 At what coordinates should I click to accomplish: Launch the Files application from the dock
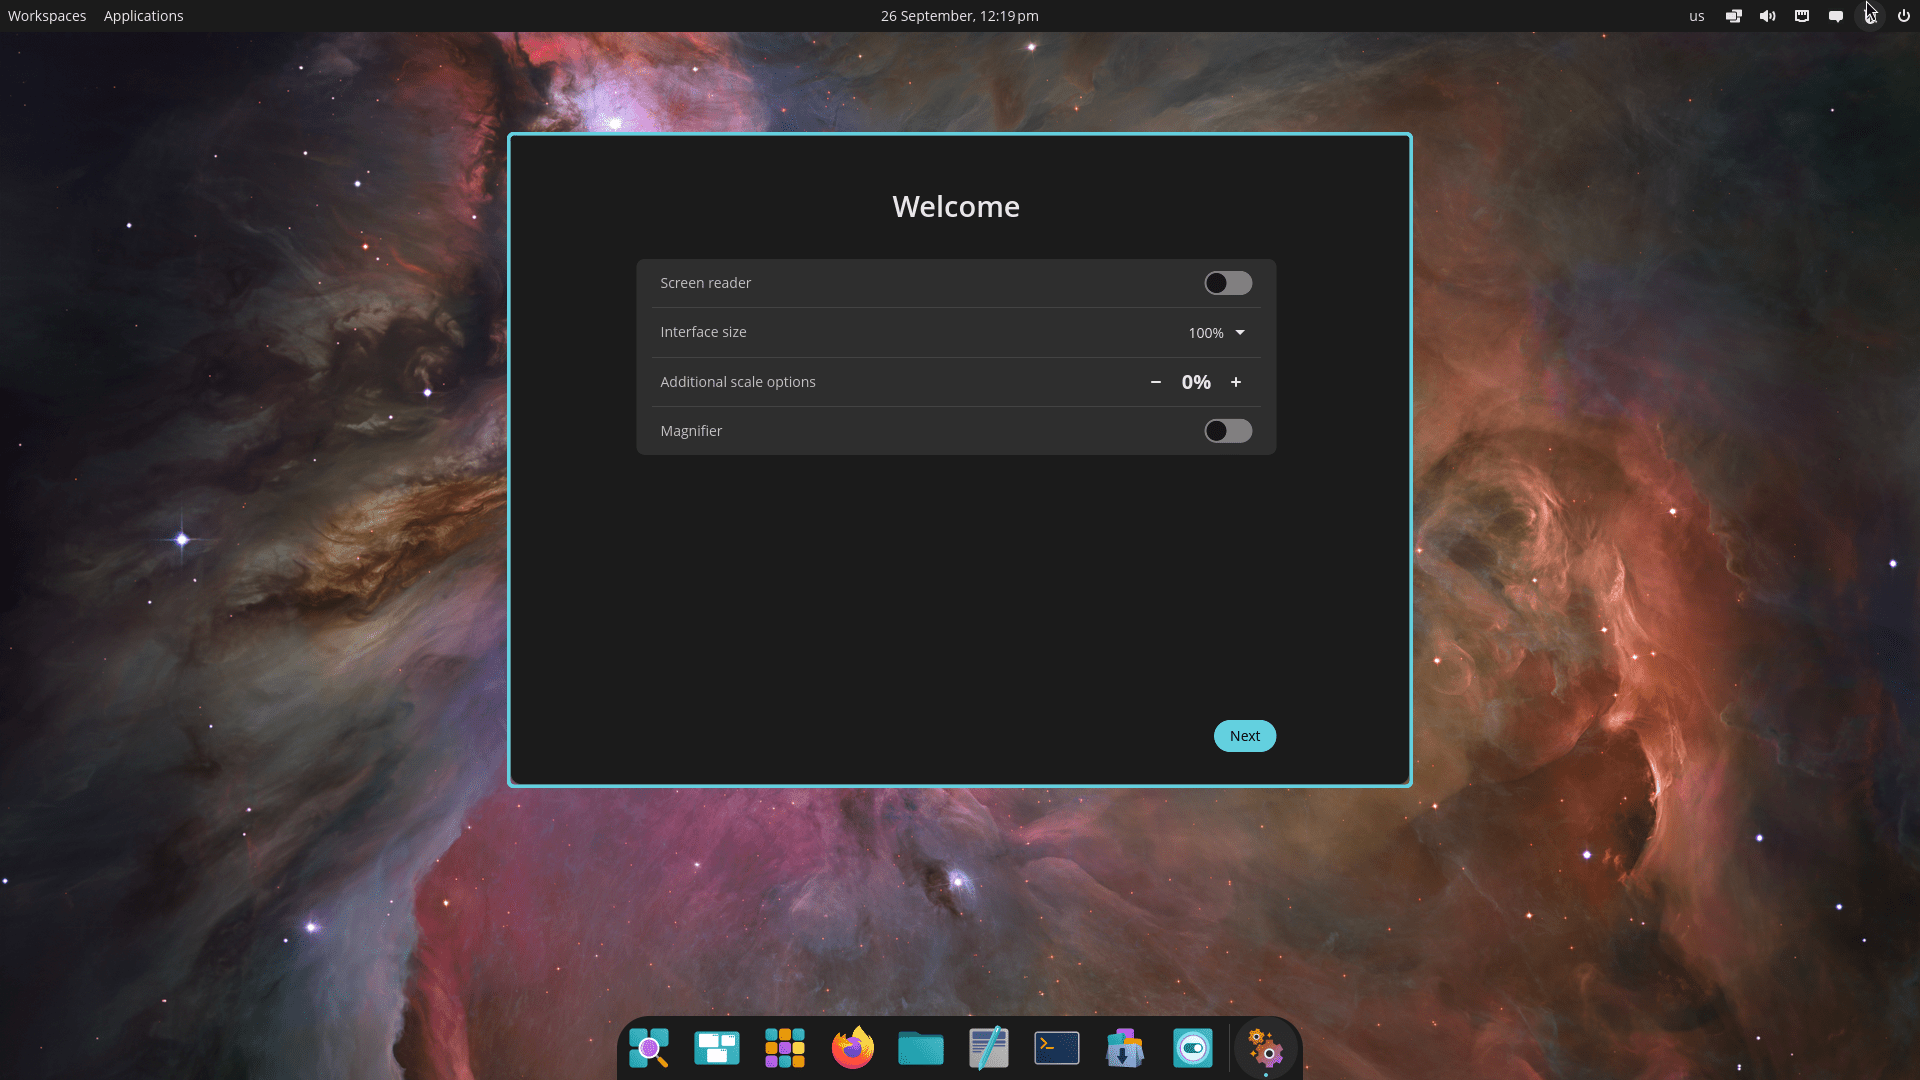pos(920,1048)
